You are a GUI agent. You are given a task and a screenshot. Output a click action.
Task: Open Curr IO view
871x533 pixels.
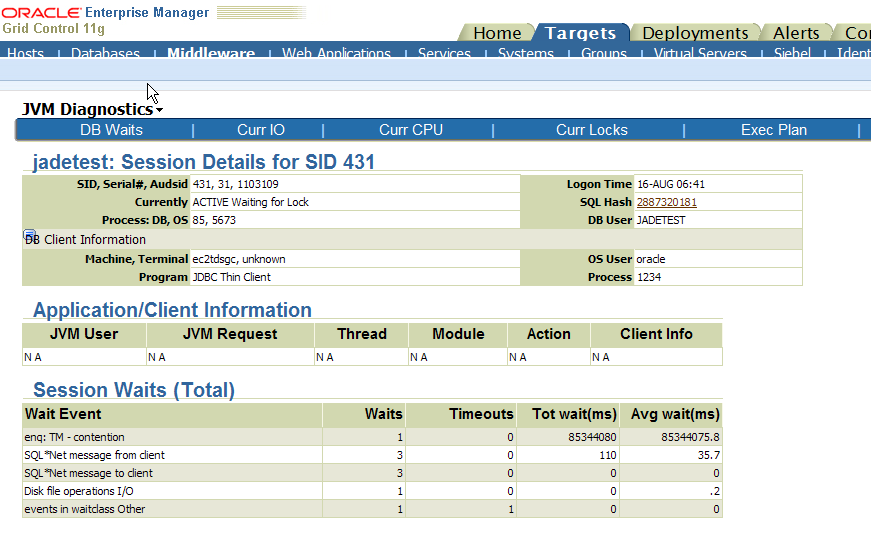(261, 130)
